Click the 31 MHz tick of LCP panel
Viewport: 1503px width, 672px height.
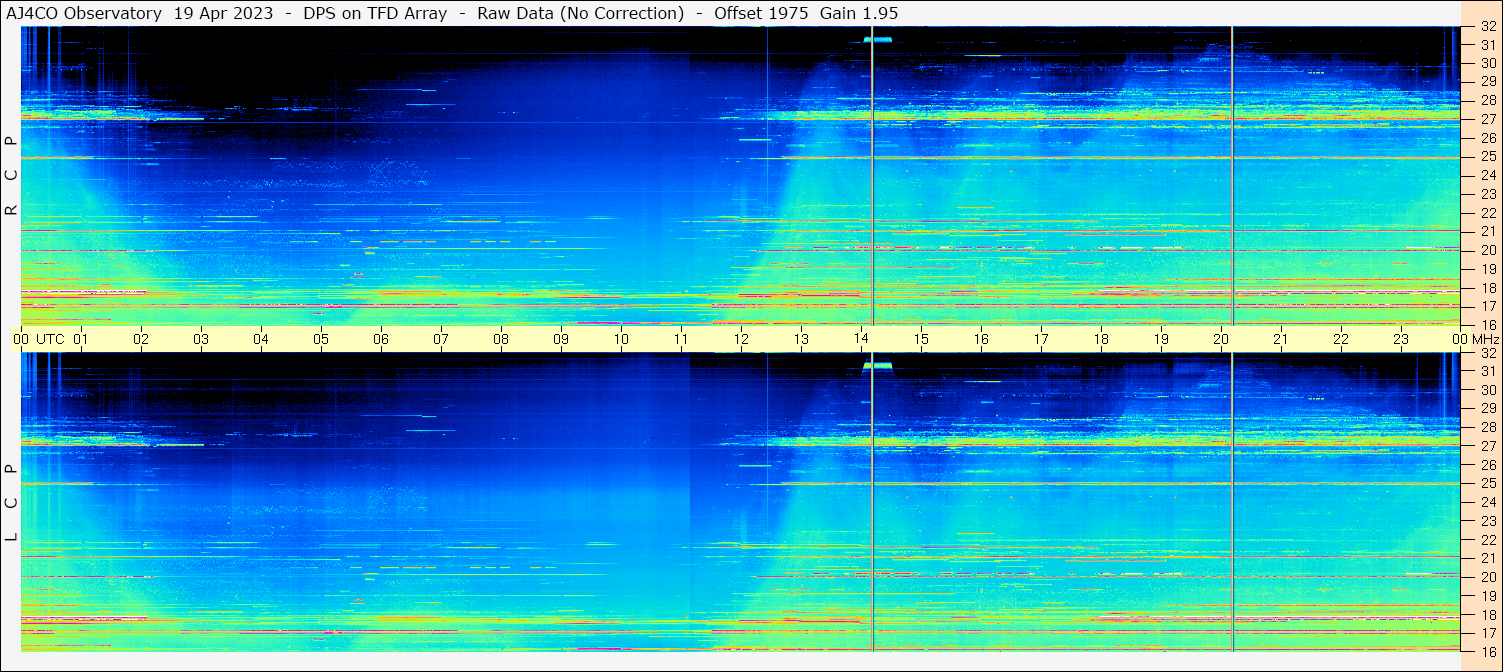[1488, 371]
